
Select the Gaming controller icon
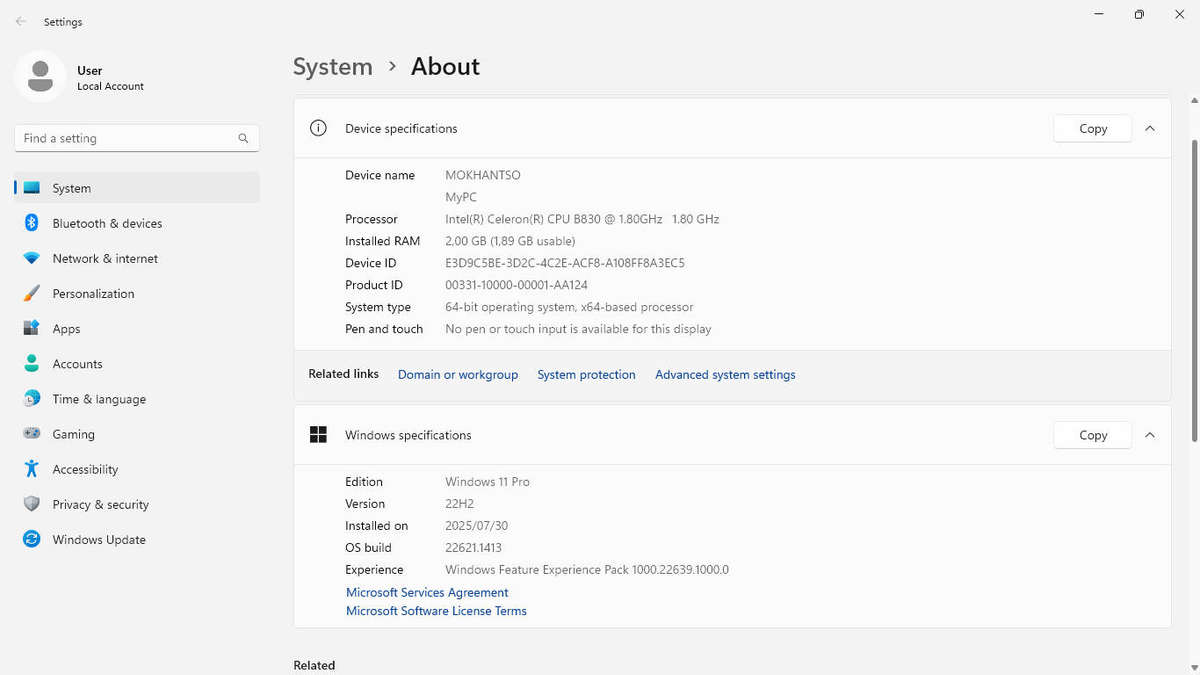coord(32,434)
